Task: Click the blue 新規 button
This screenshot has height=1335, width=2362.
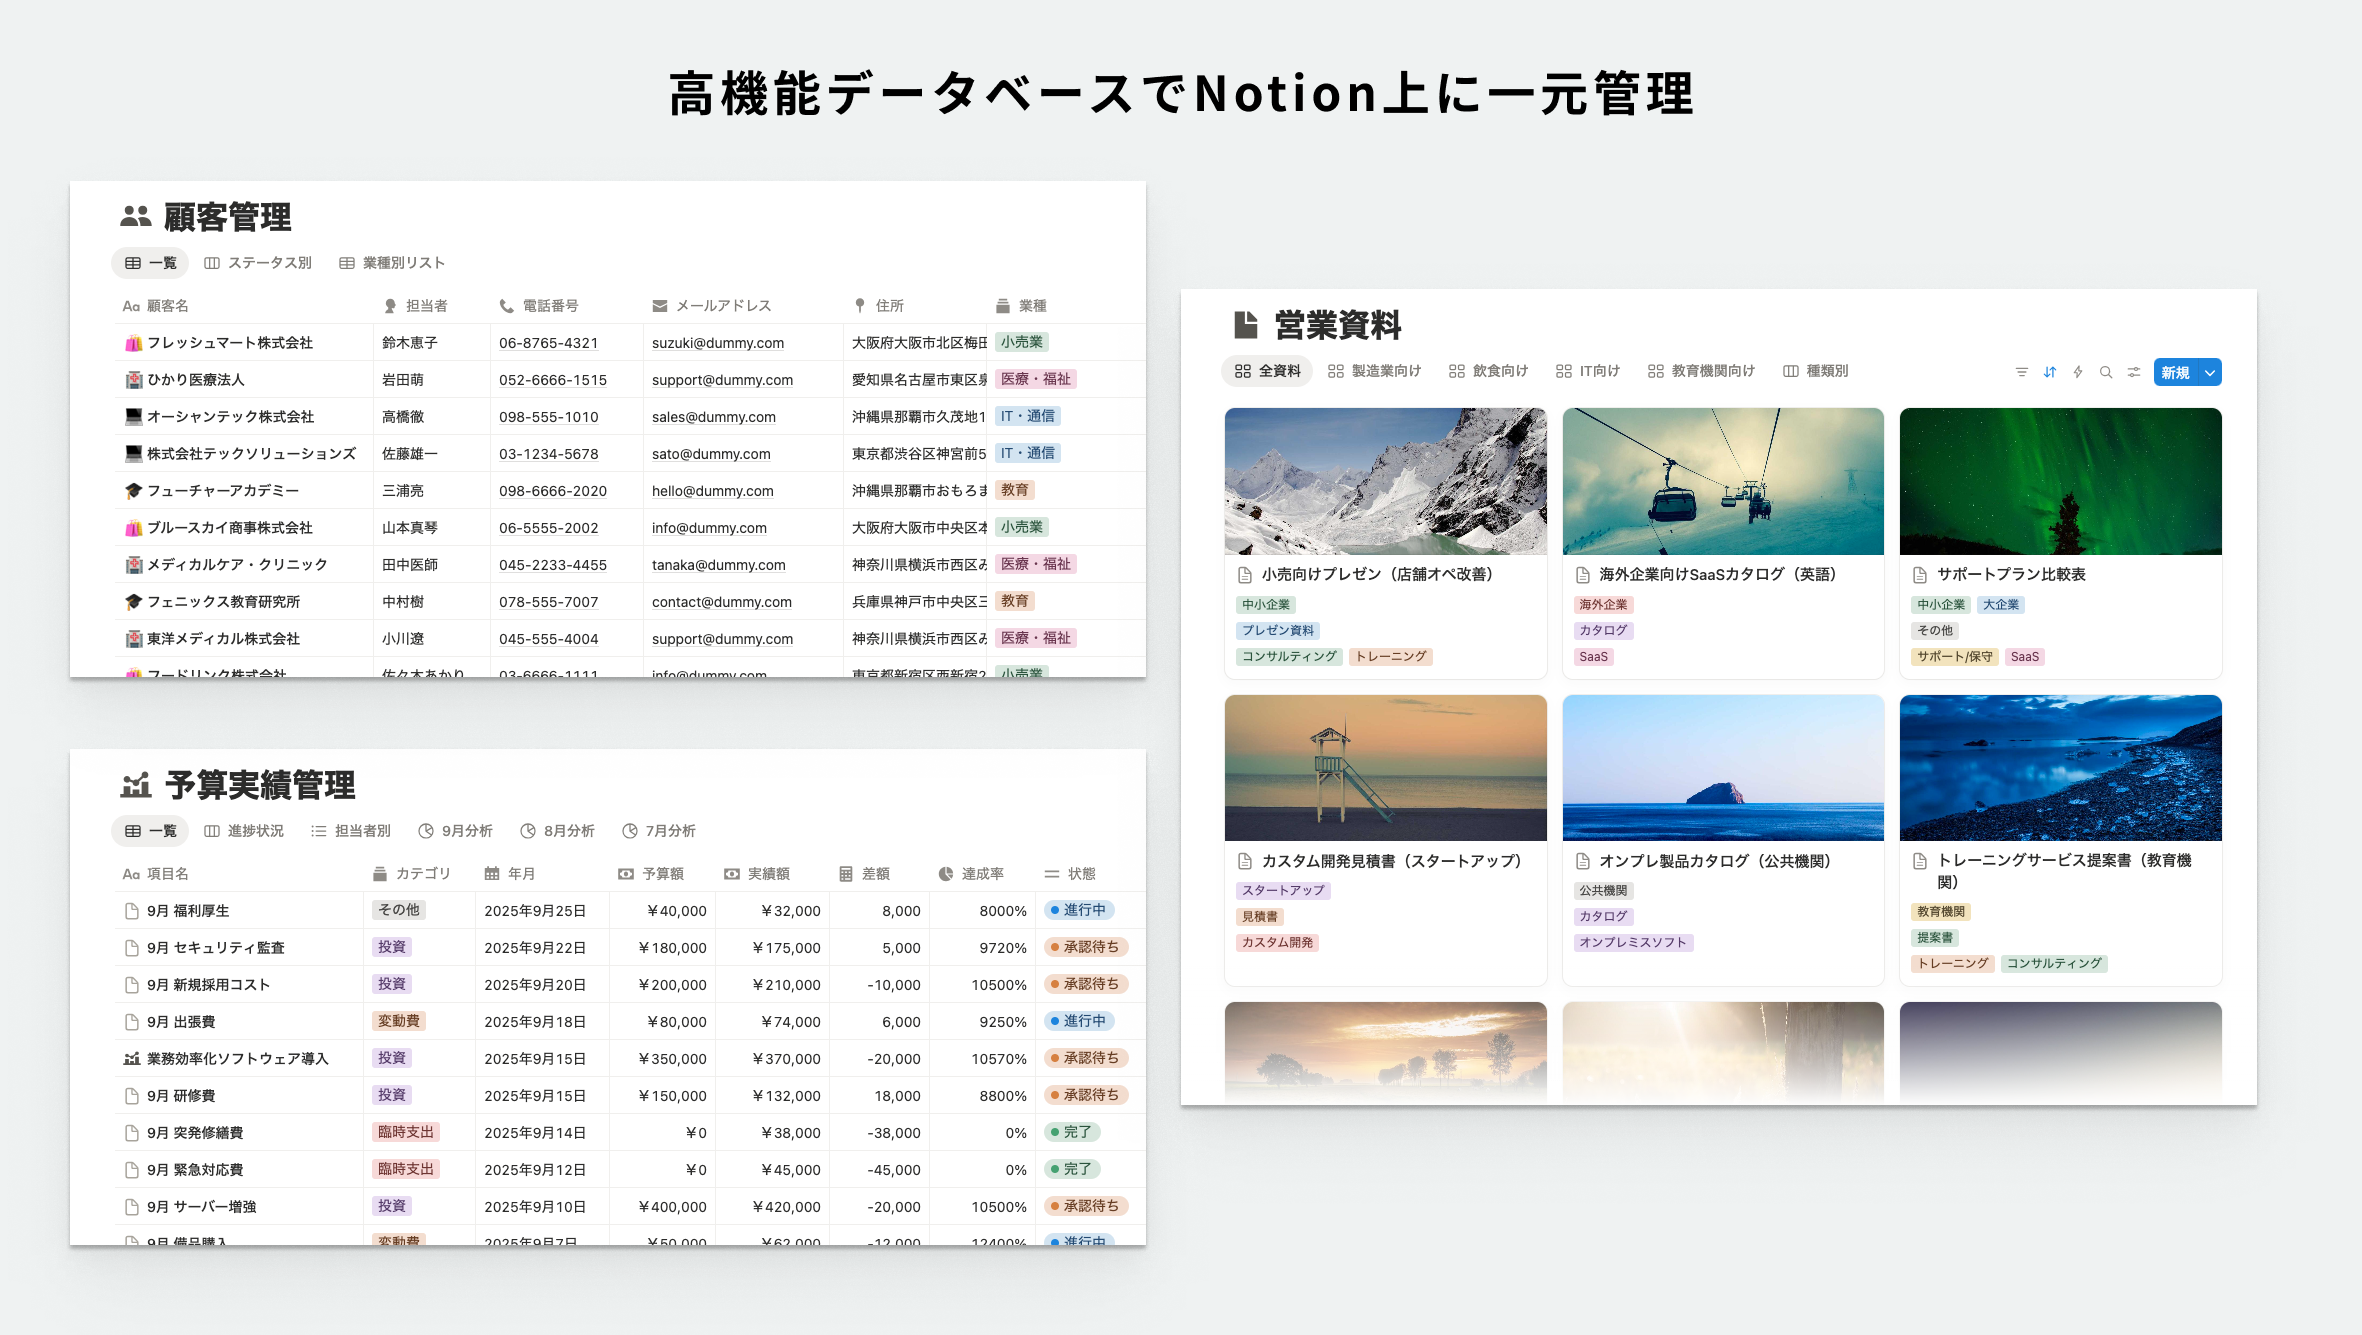Action: (2175, 372)
